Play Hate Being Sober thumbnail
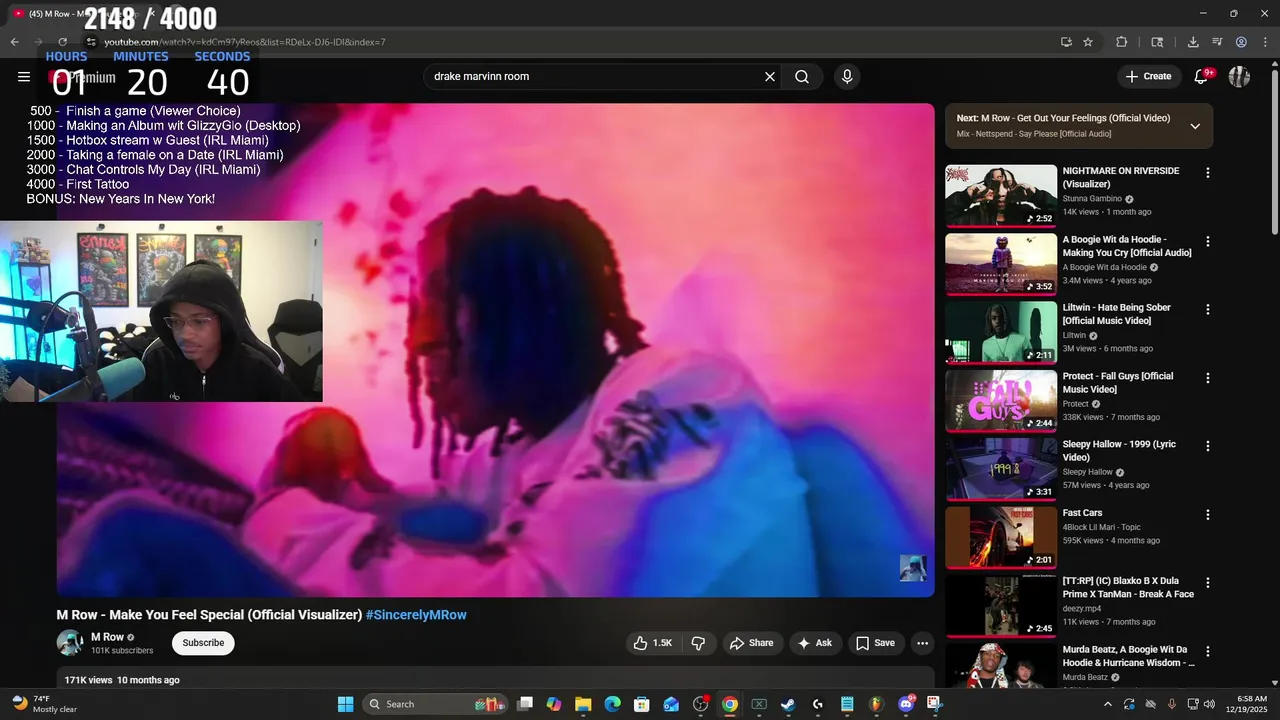Image resolution: width=1280 pixels, height=720 pixels. tap(1001, 332)
